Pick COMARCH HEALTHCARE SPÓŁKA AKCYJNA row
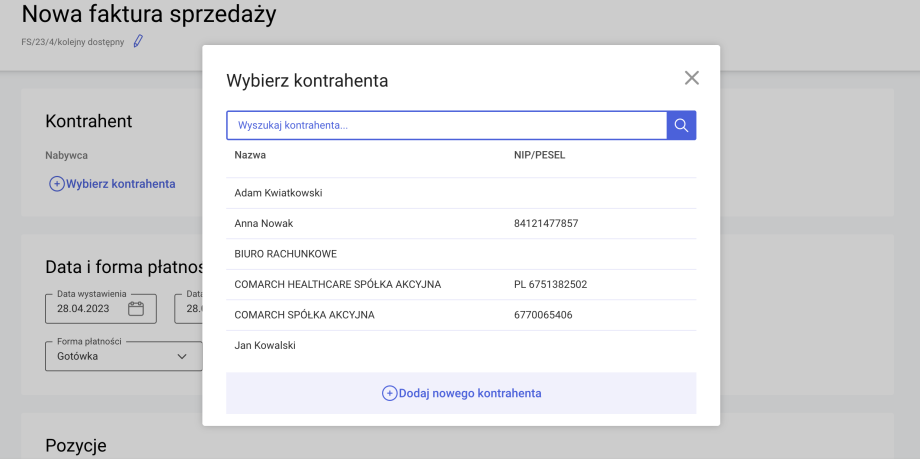The image size is (920, 459). pyautogui.click(x=337, y=285)
